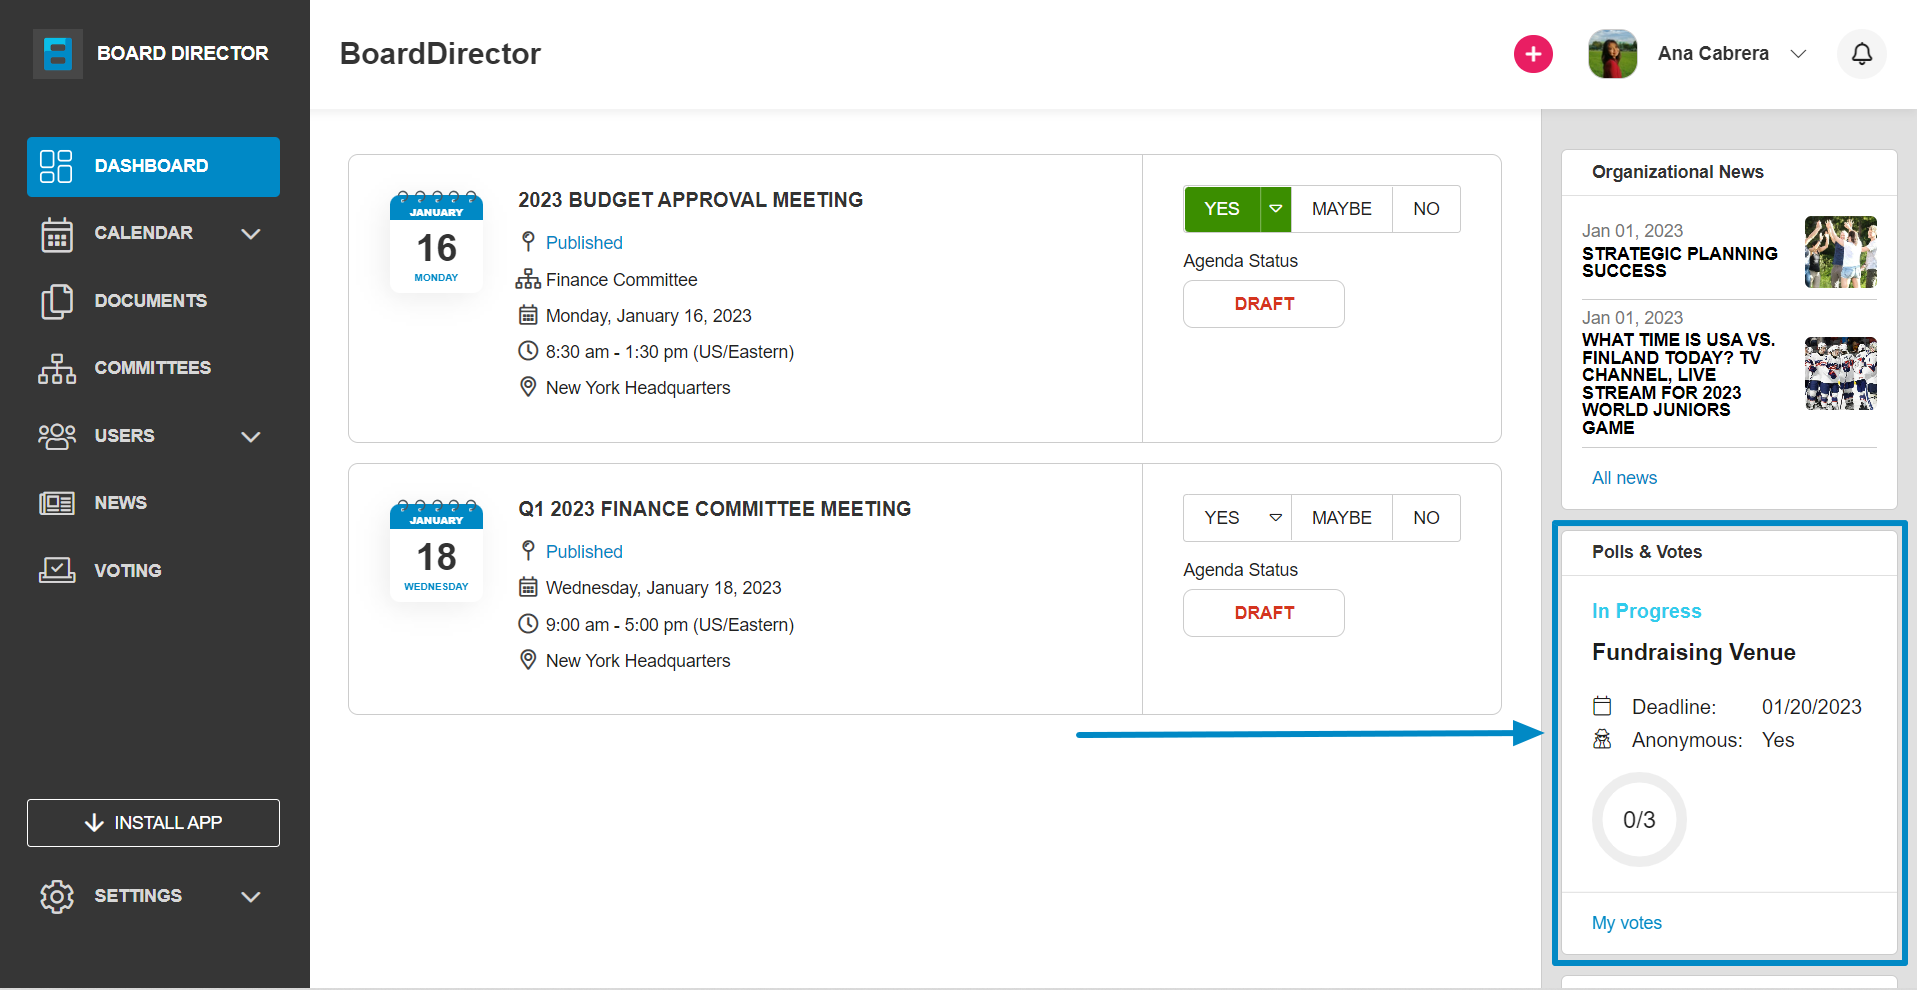Open Fundraising Venue poll title

pos(1693,652)
